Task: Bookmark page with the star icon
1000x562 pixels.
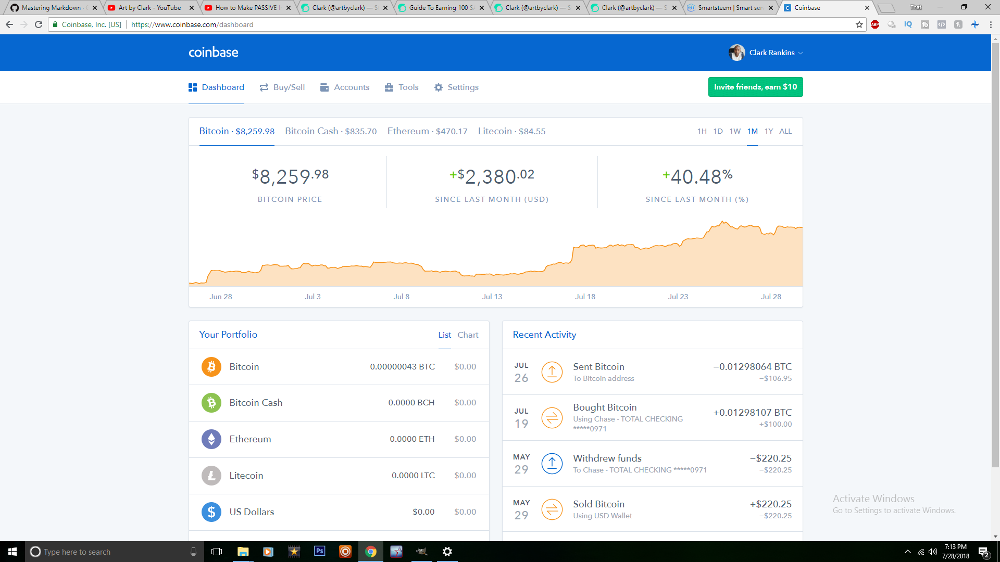Action: (x=859, y=24)
